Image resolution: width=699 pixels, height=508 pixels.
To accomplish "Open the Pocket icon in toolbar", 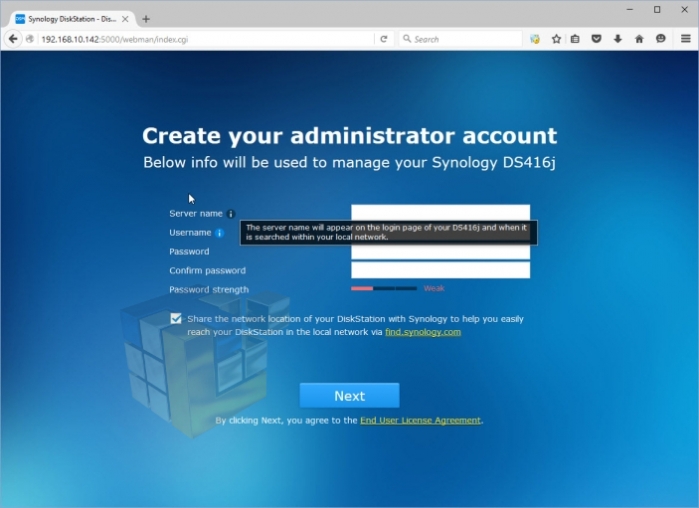I will click(x=596, y=39).
